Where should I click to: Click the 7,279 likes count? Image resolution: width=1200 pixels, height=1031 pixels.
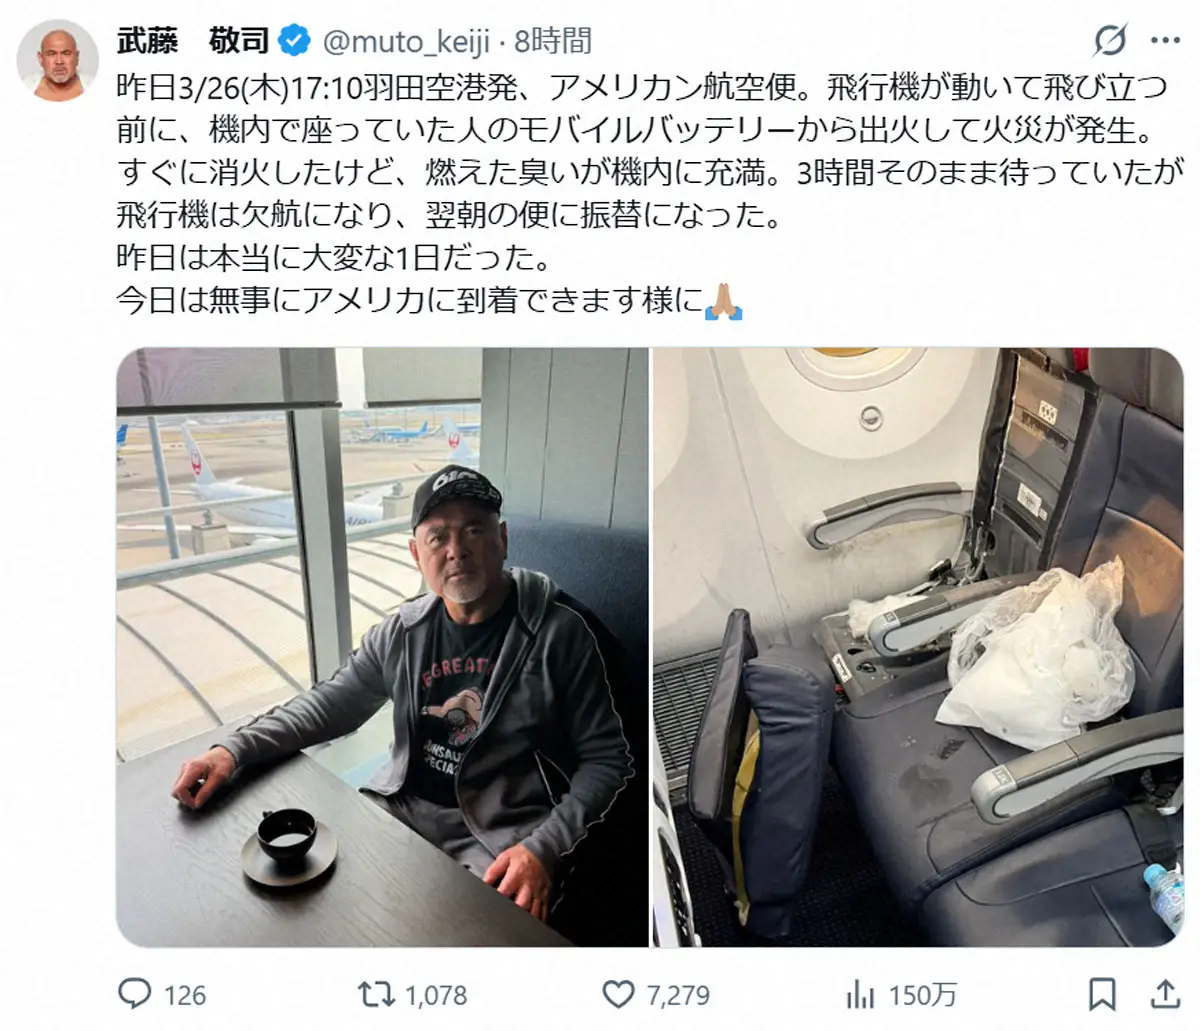(678, 995)
